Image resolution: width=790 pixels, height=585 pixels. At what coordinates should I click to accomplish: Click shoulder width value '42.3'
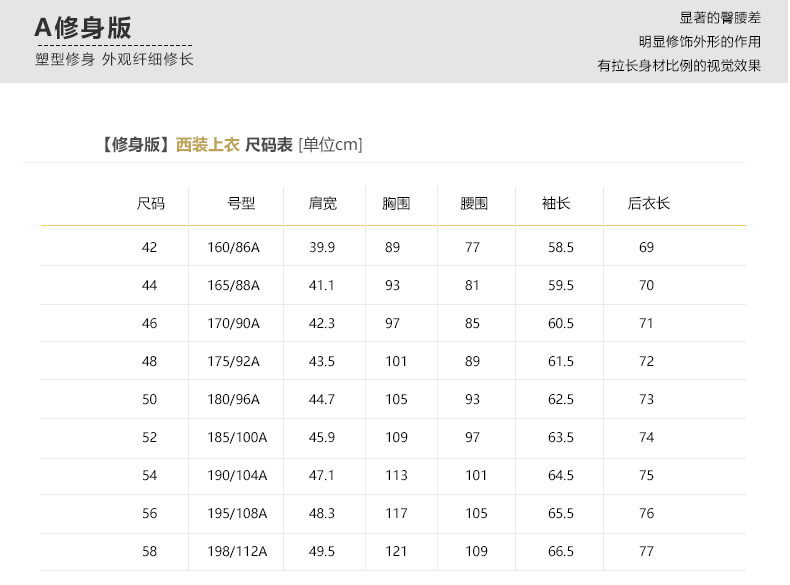(322, 323)
